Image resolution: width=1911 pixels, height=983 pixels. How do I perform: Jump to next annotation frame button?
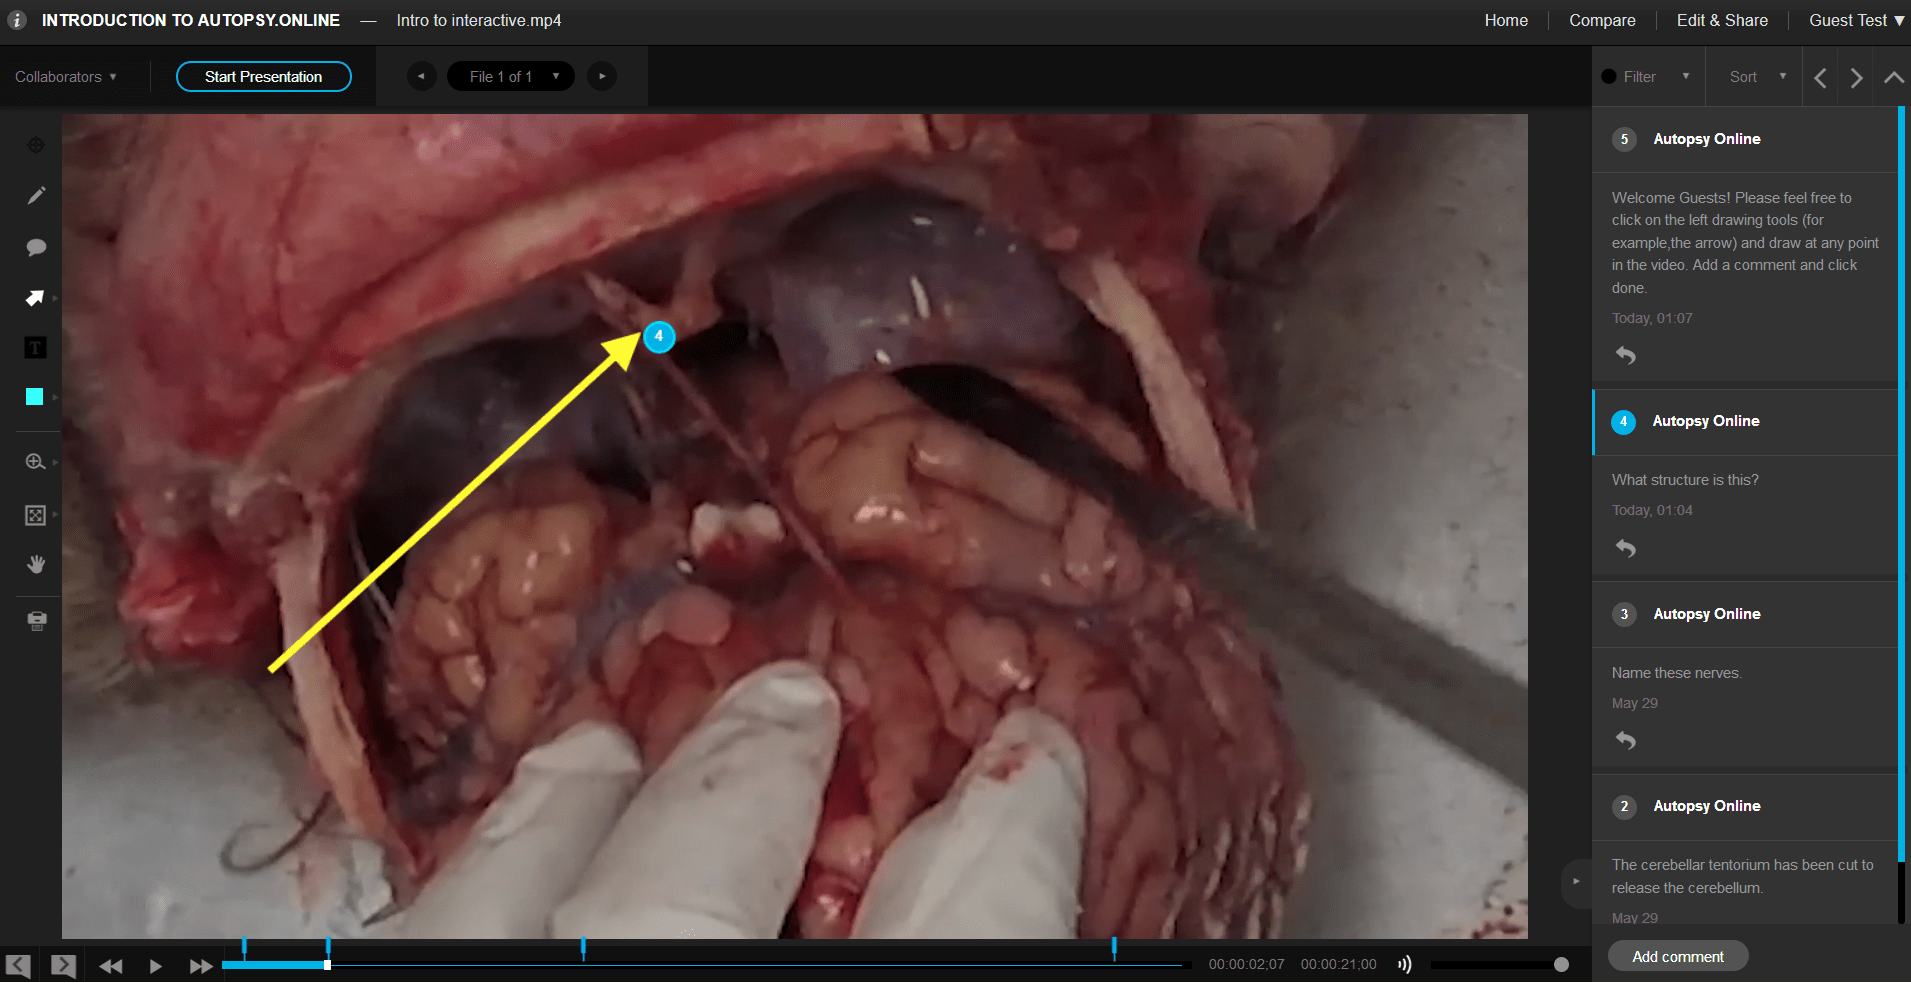pos(63,966)
